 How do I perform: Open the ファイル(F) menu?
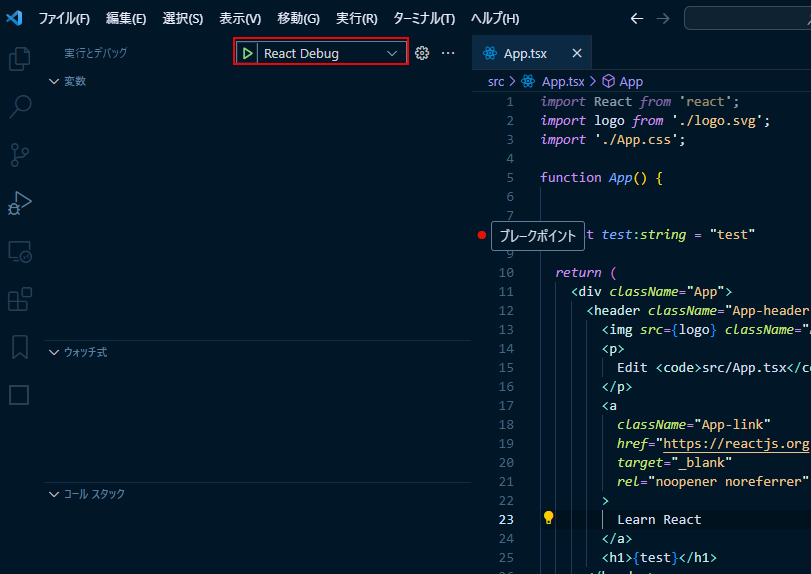coord(64,19)
